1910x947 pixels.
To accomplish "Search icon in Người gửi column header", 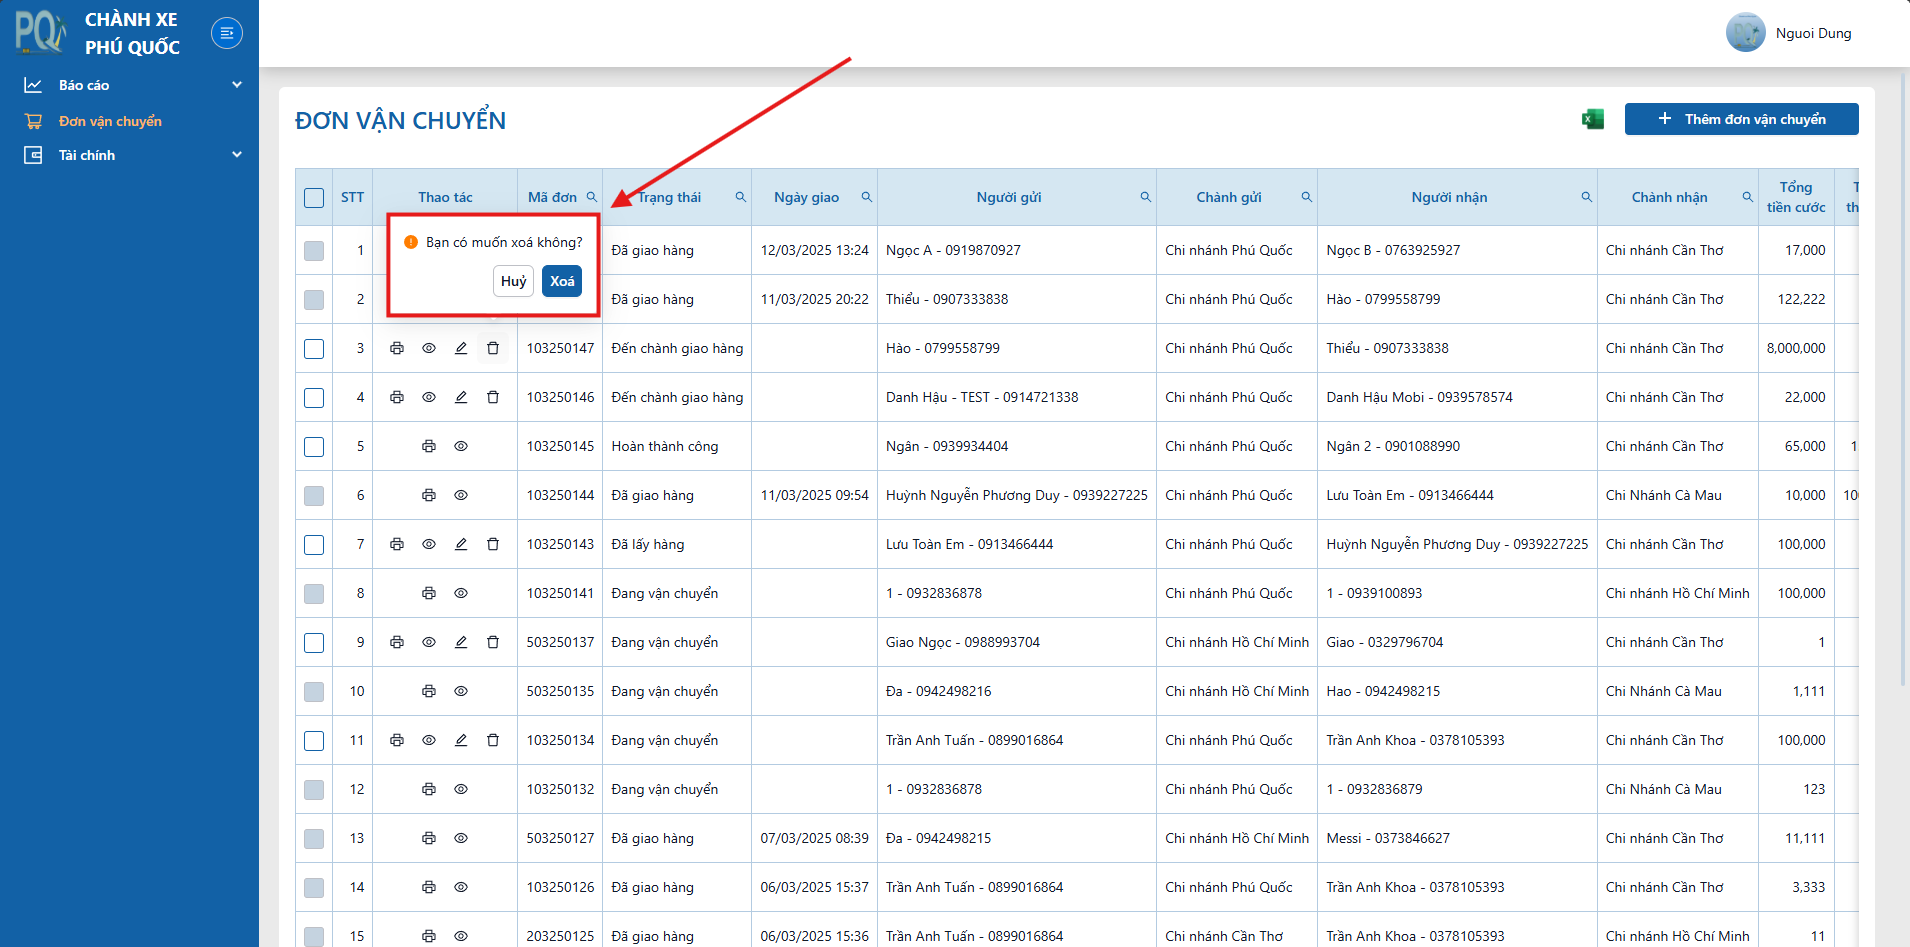I will pyautogui.click(x=1146, y=197).
